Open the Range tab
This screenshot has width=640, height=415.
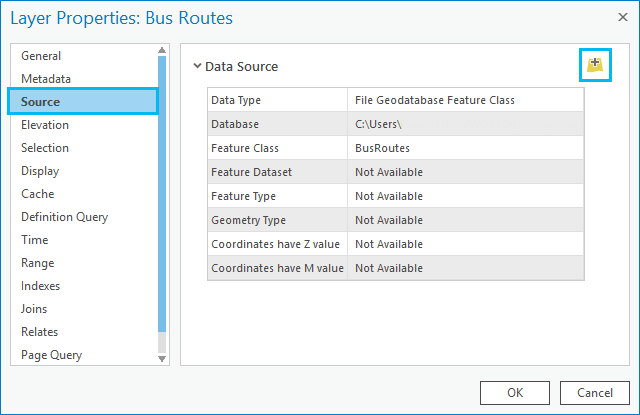coord(38,263)
